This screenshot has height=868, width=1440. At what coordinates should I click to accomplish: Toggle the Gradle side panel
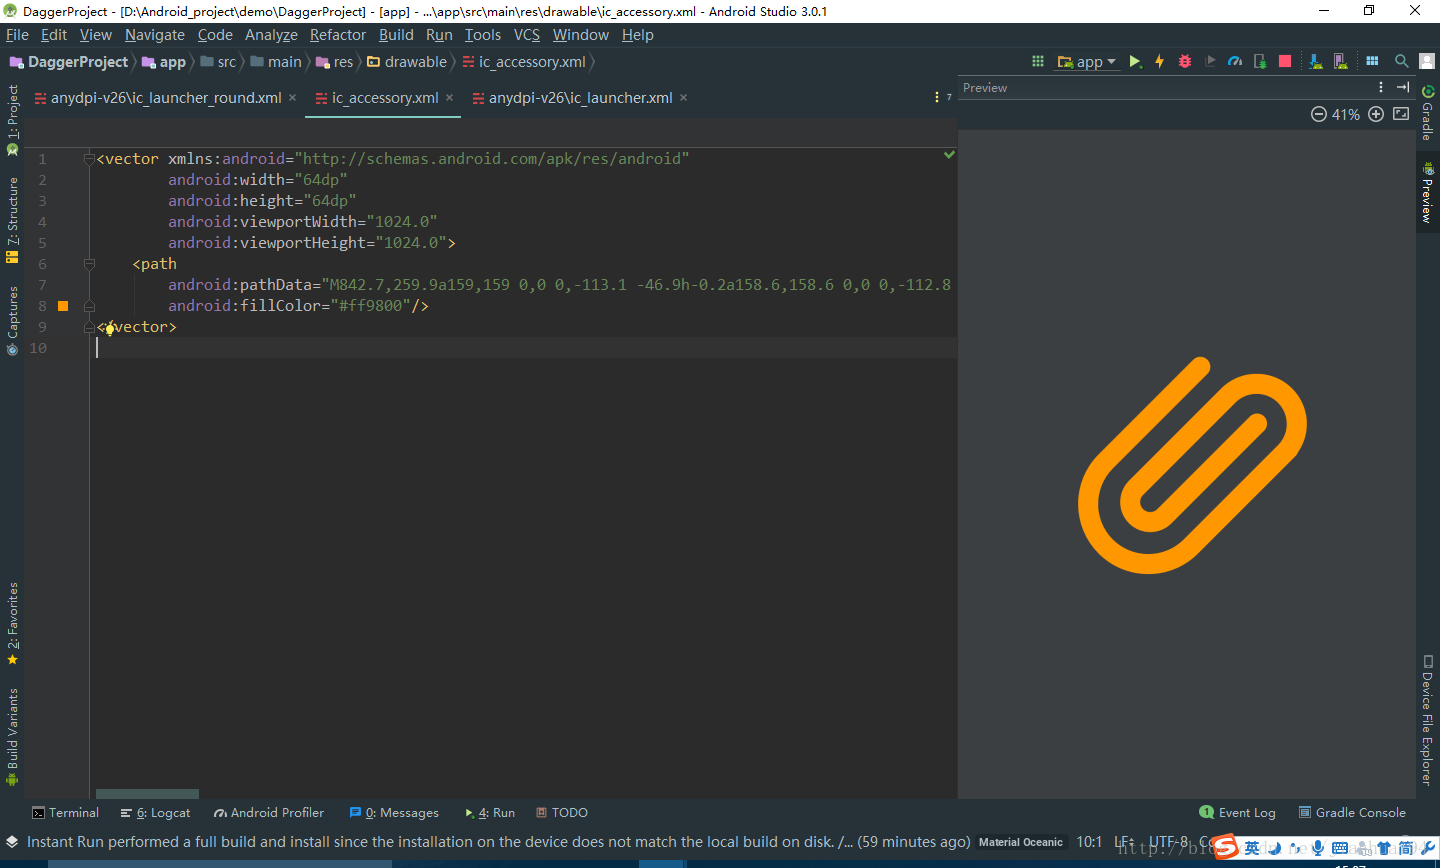click(x=1428, y=113)
